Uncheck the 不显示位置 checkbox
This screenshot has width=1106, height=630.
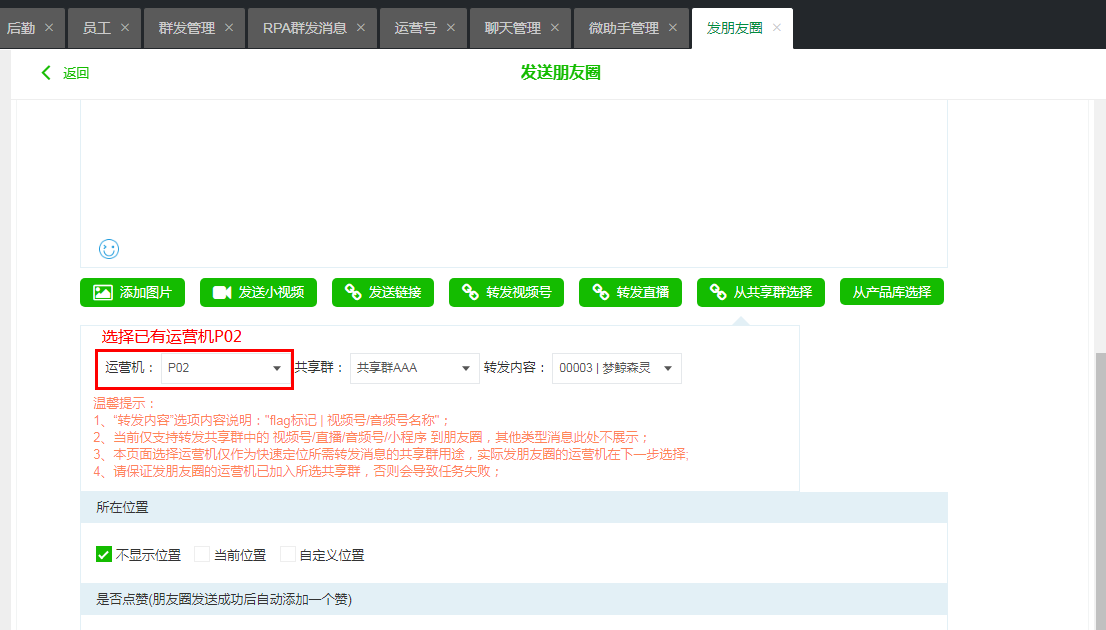pyautogui.click(x=103, y=554)
